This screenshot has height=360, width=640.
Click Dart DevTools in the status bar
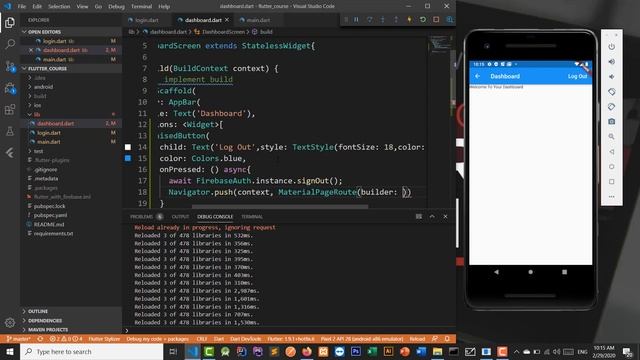click(x=245, y=339)
